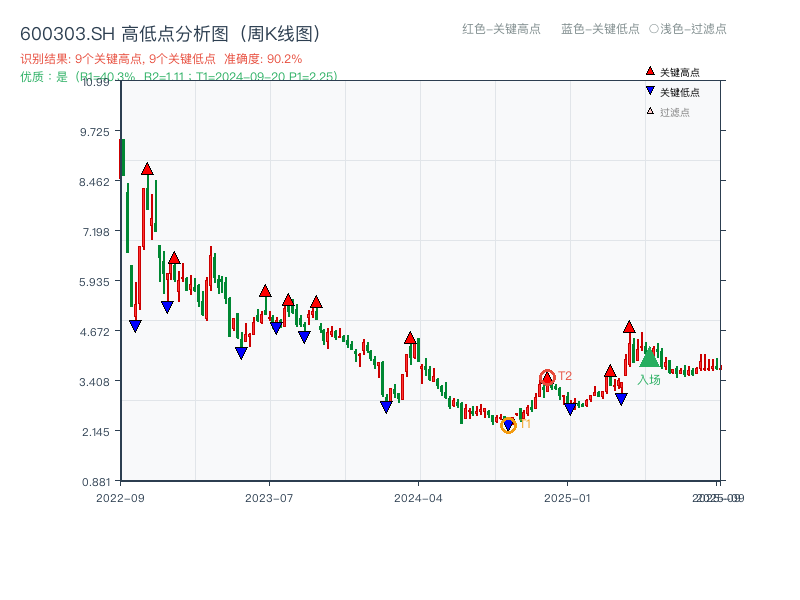Click the highest red key-high marker near 2022-09

(147, 169)
